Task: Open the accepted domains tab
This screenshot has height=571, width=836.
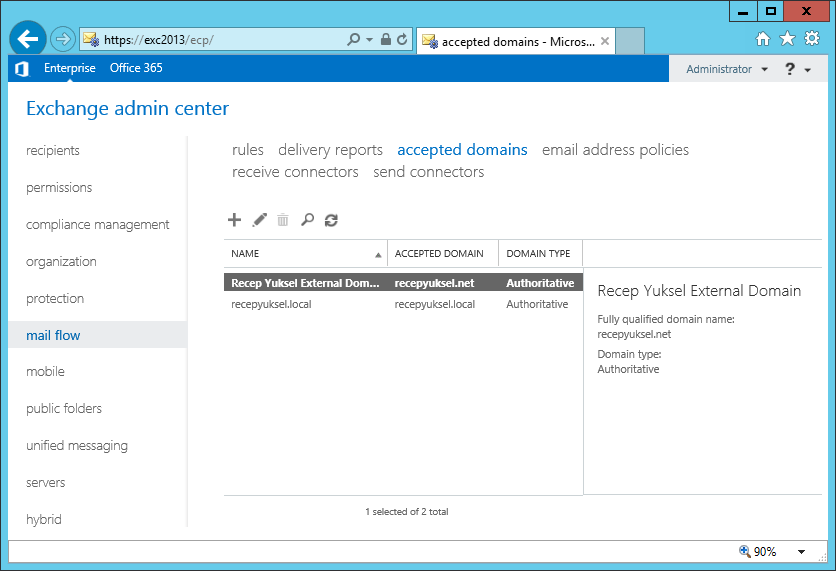Action: (x=462, y=150)
